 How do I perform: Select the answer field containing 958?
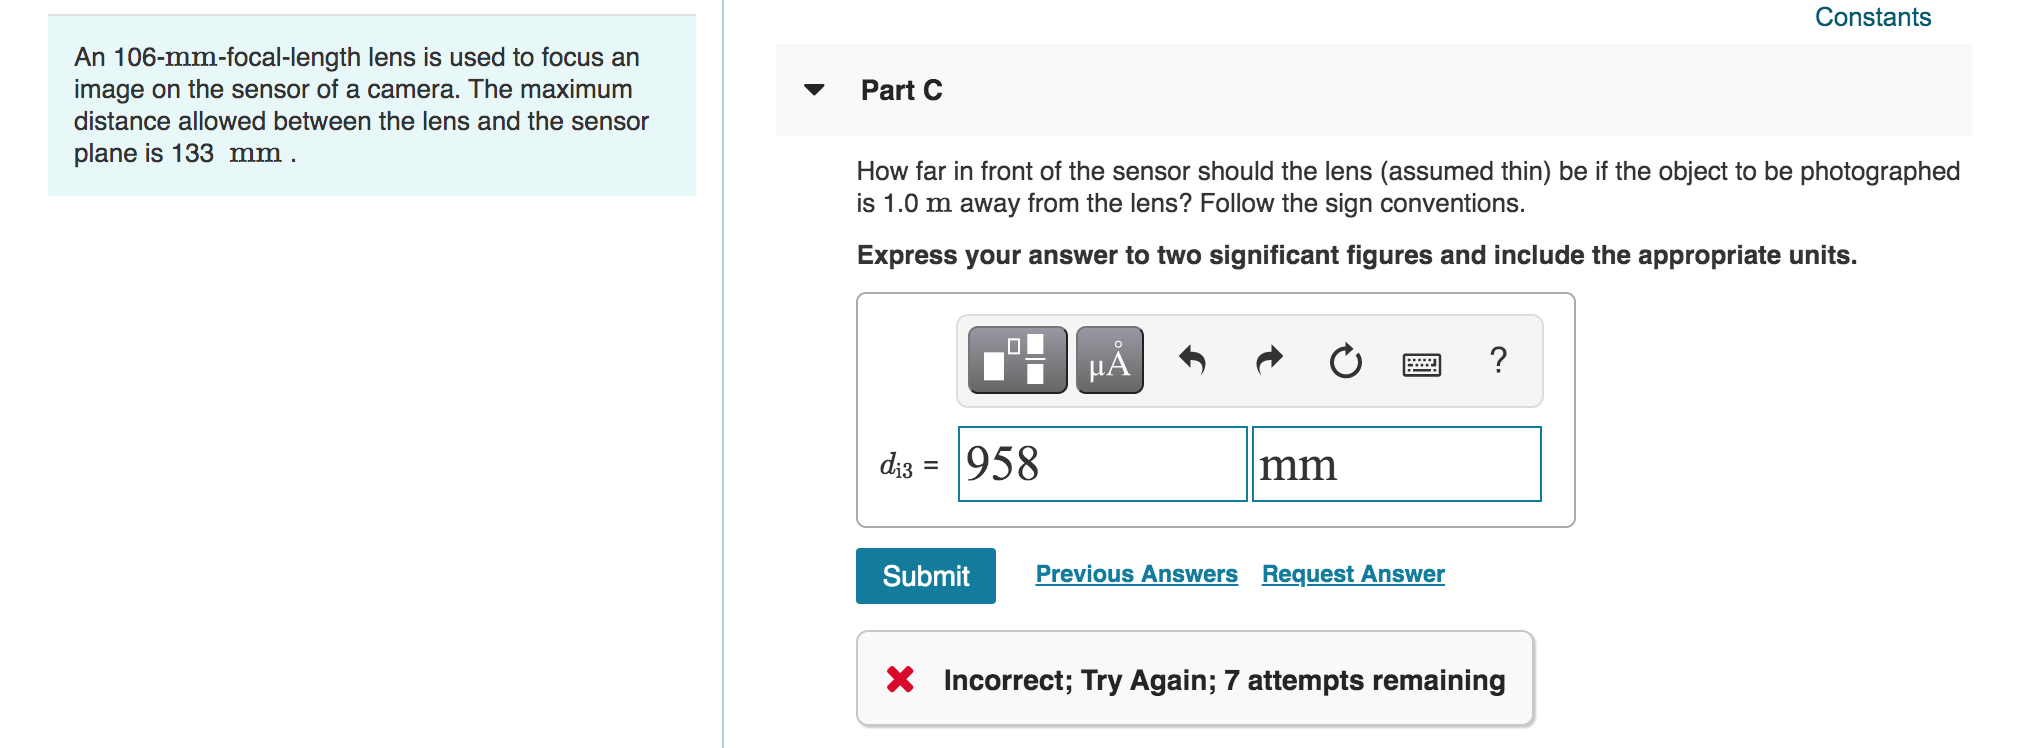[x=1102, y=464]
